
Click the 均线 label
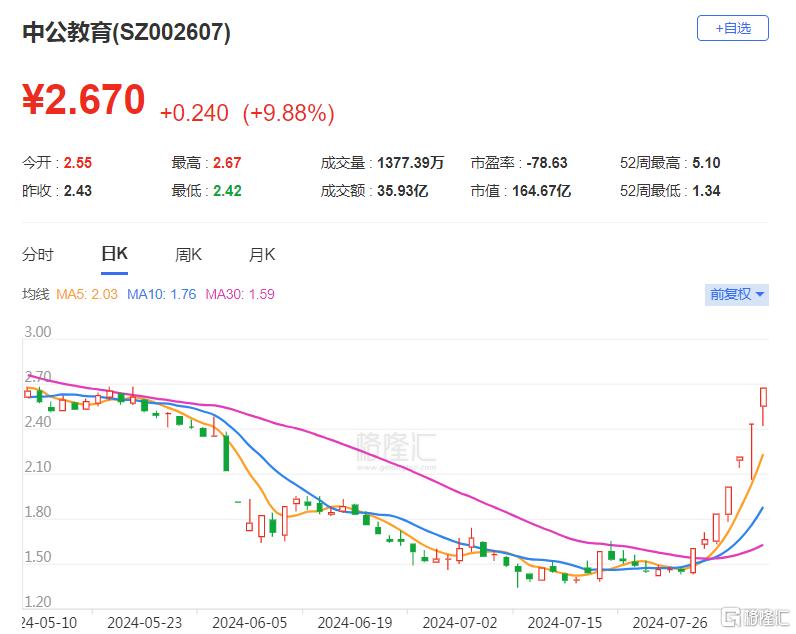(36, 294)
